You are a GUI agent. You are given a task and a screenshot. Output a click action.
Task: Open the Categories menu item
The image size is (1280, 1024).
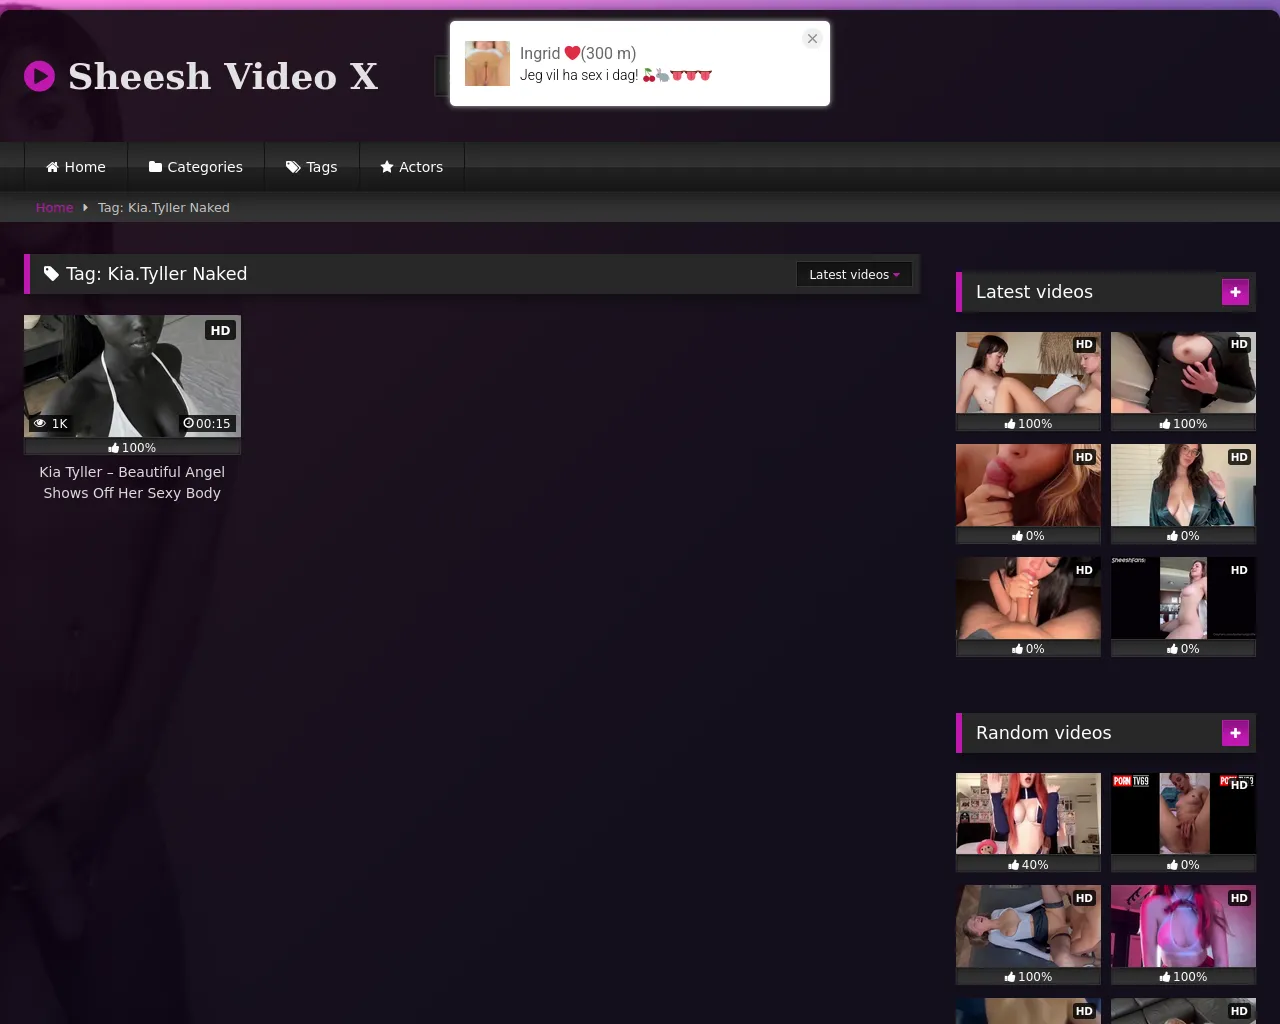(x=205, y=167)
